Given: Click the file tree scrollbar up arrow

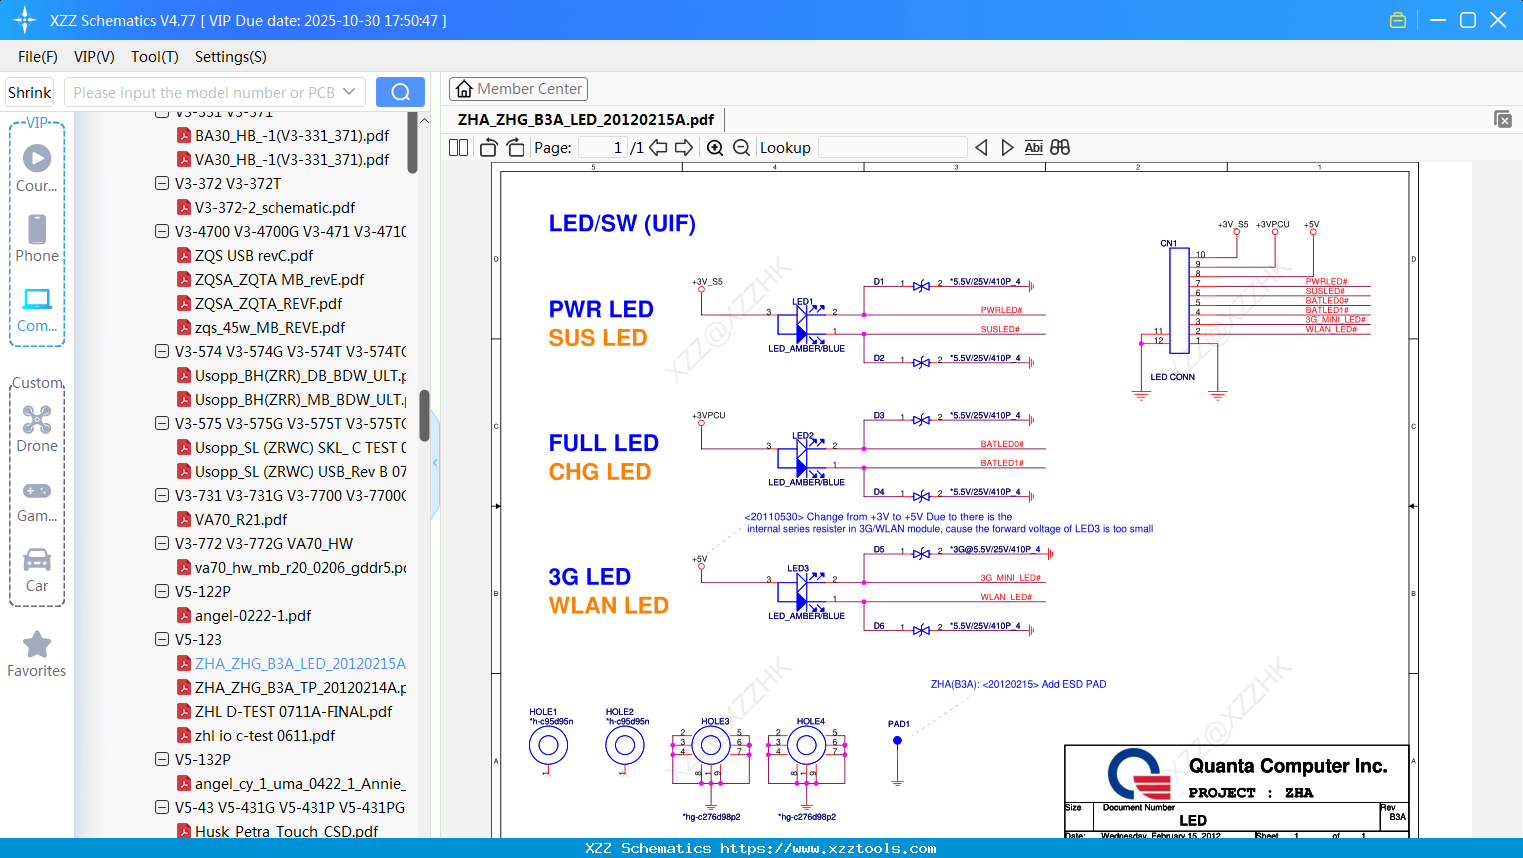Looking at the screenshot, I should (424, 120).
